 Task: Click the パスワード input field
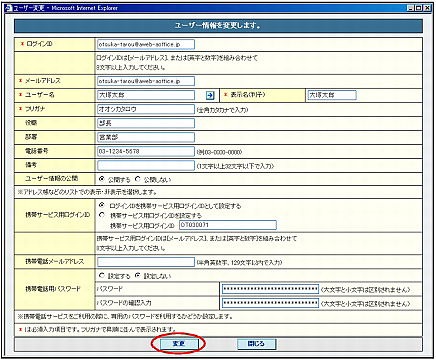click(x=270, y=289)
